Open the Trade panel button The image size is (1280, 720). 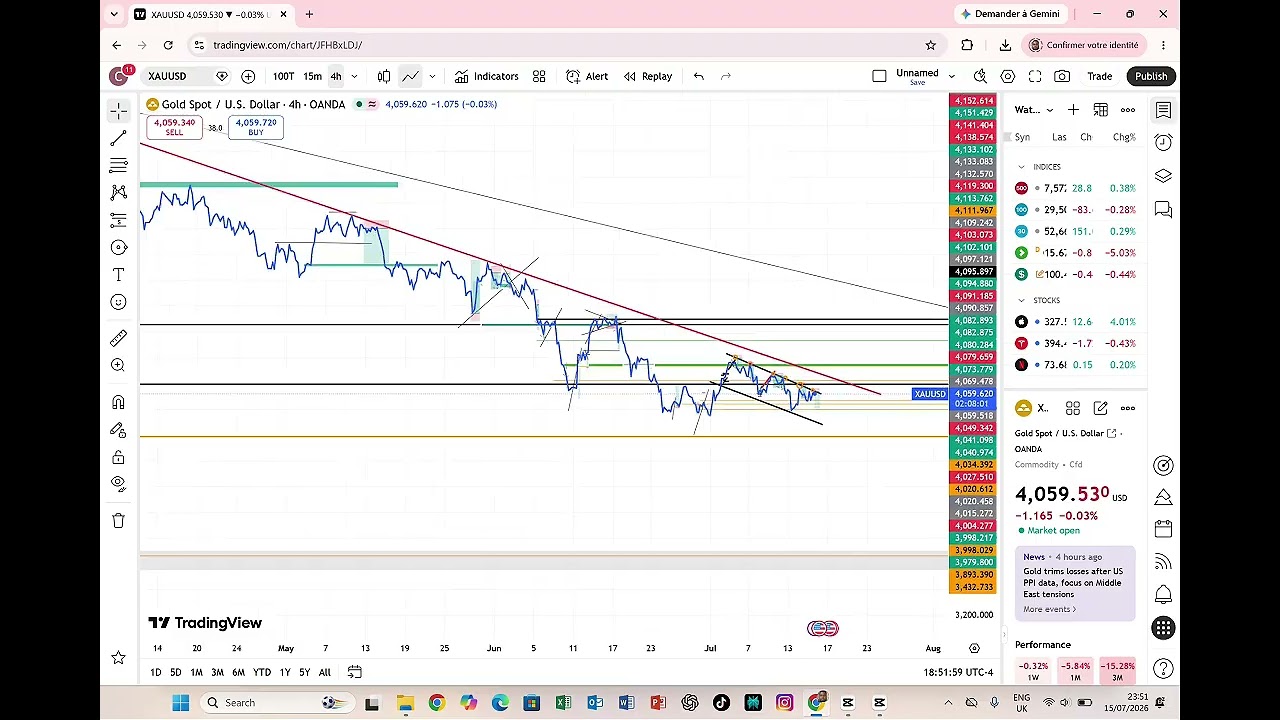point(1100,76)
